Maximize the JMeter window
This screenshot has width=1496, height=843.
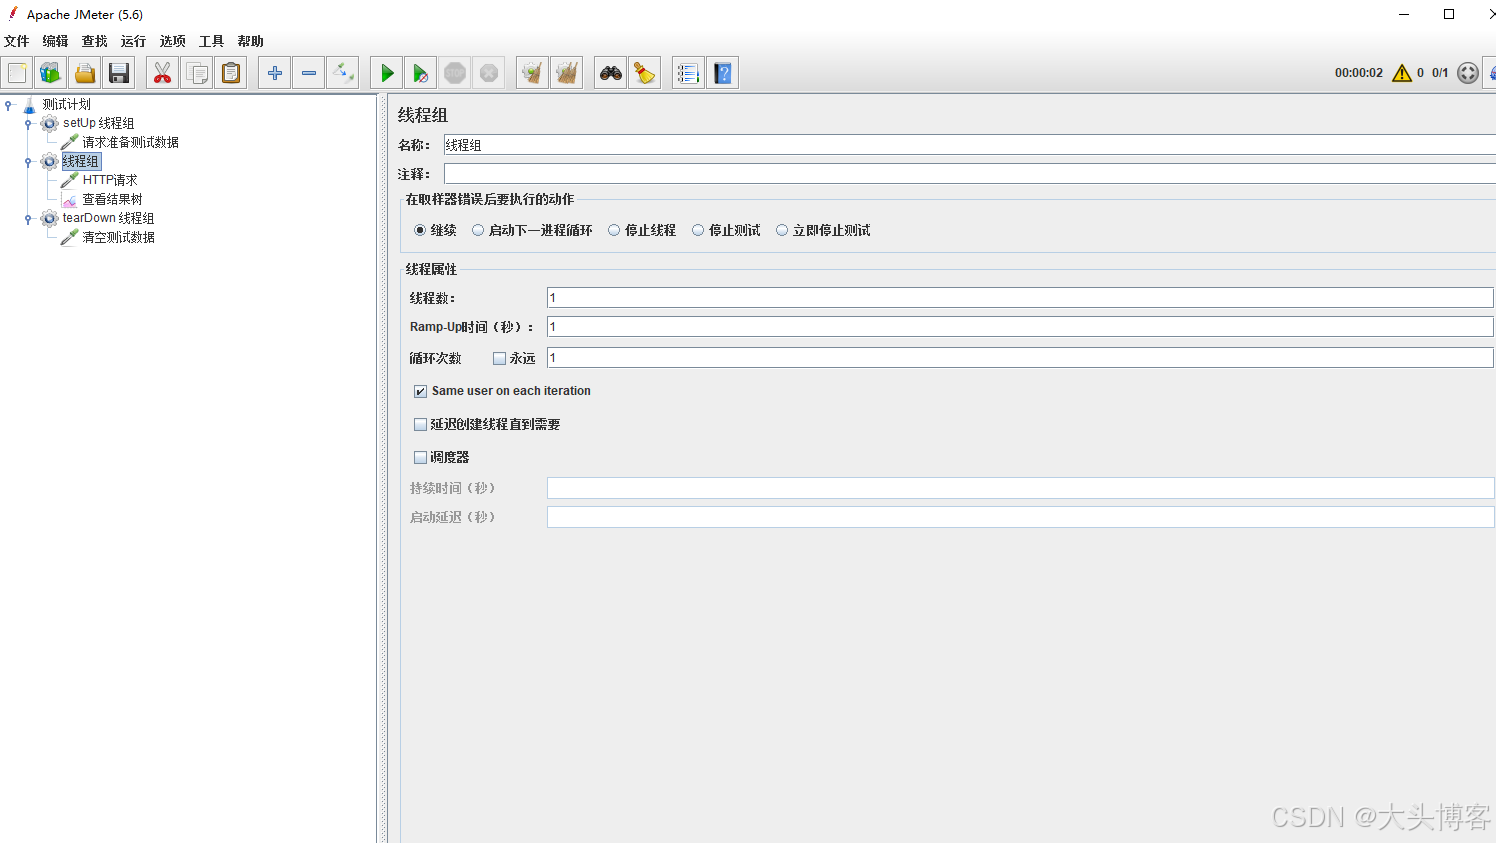(x=1449, y=14)
